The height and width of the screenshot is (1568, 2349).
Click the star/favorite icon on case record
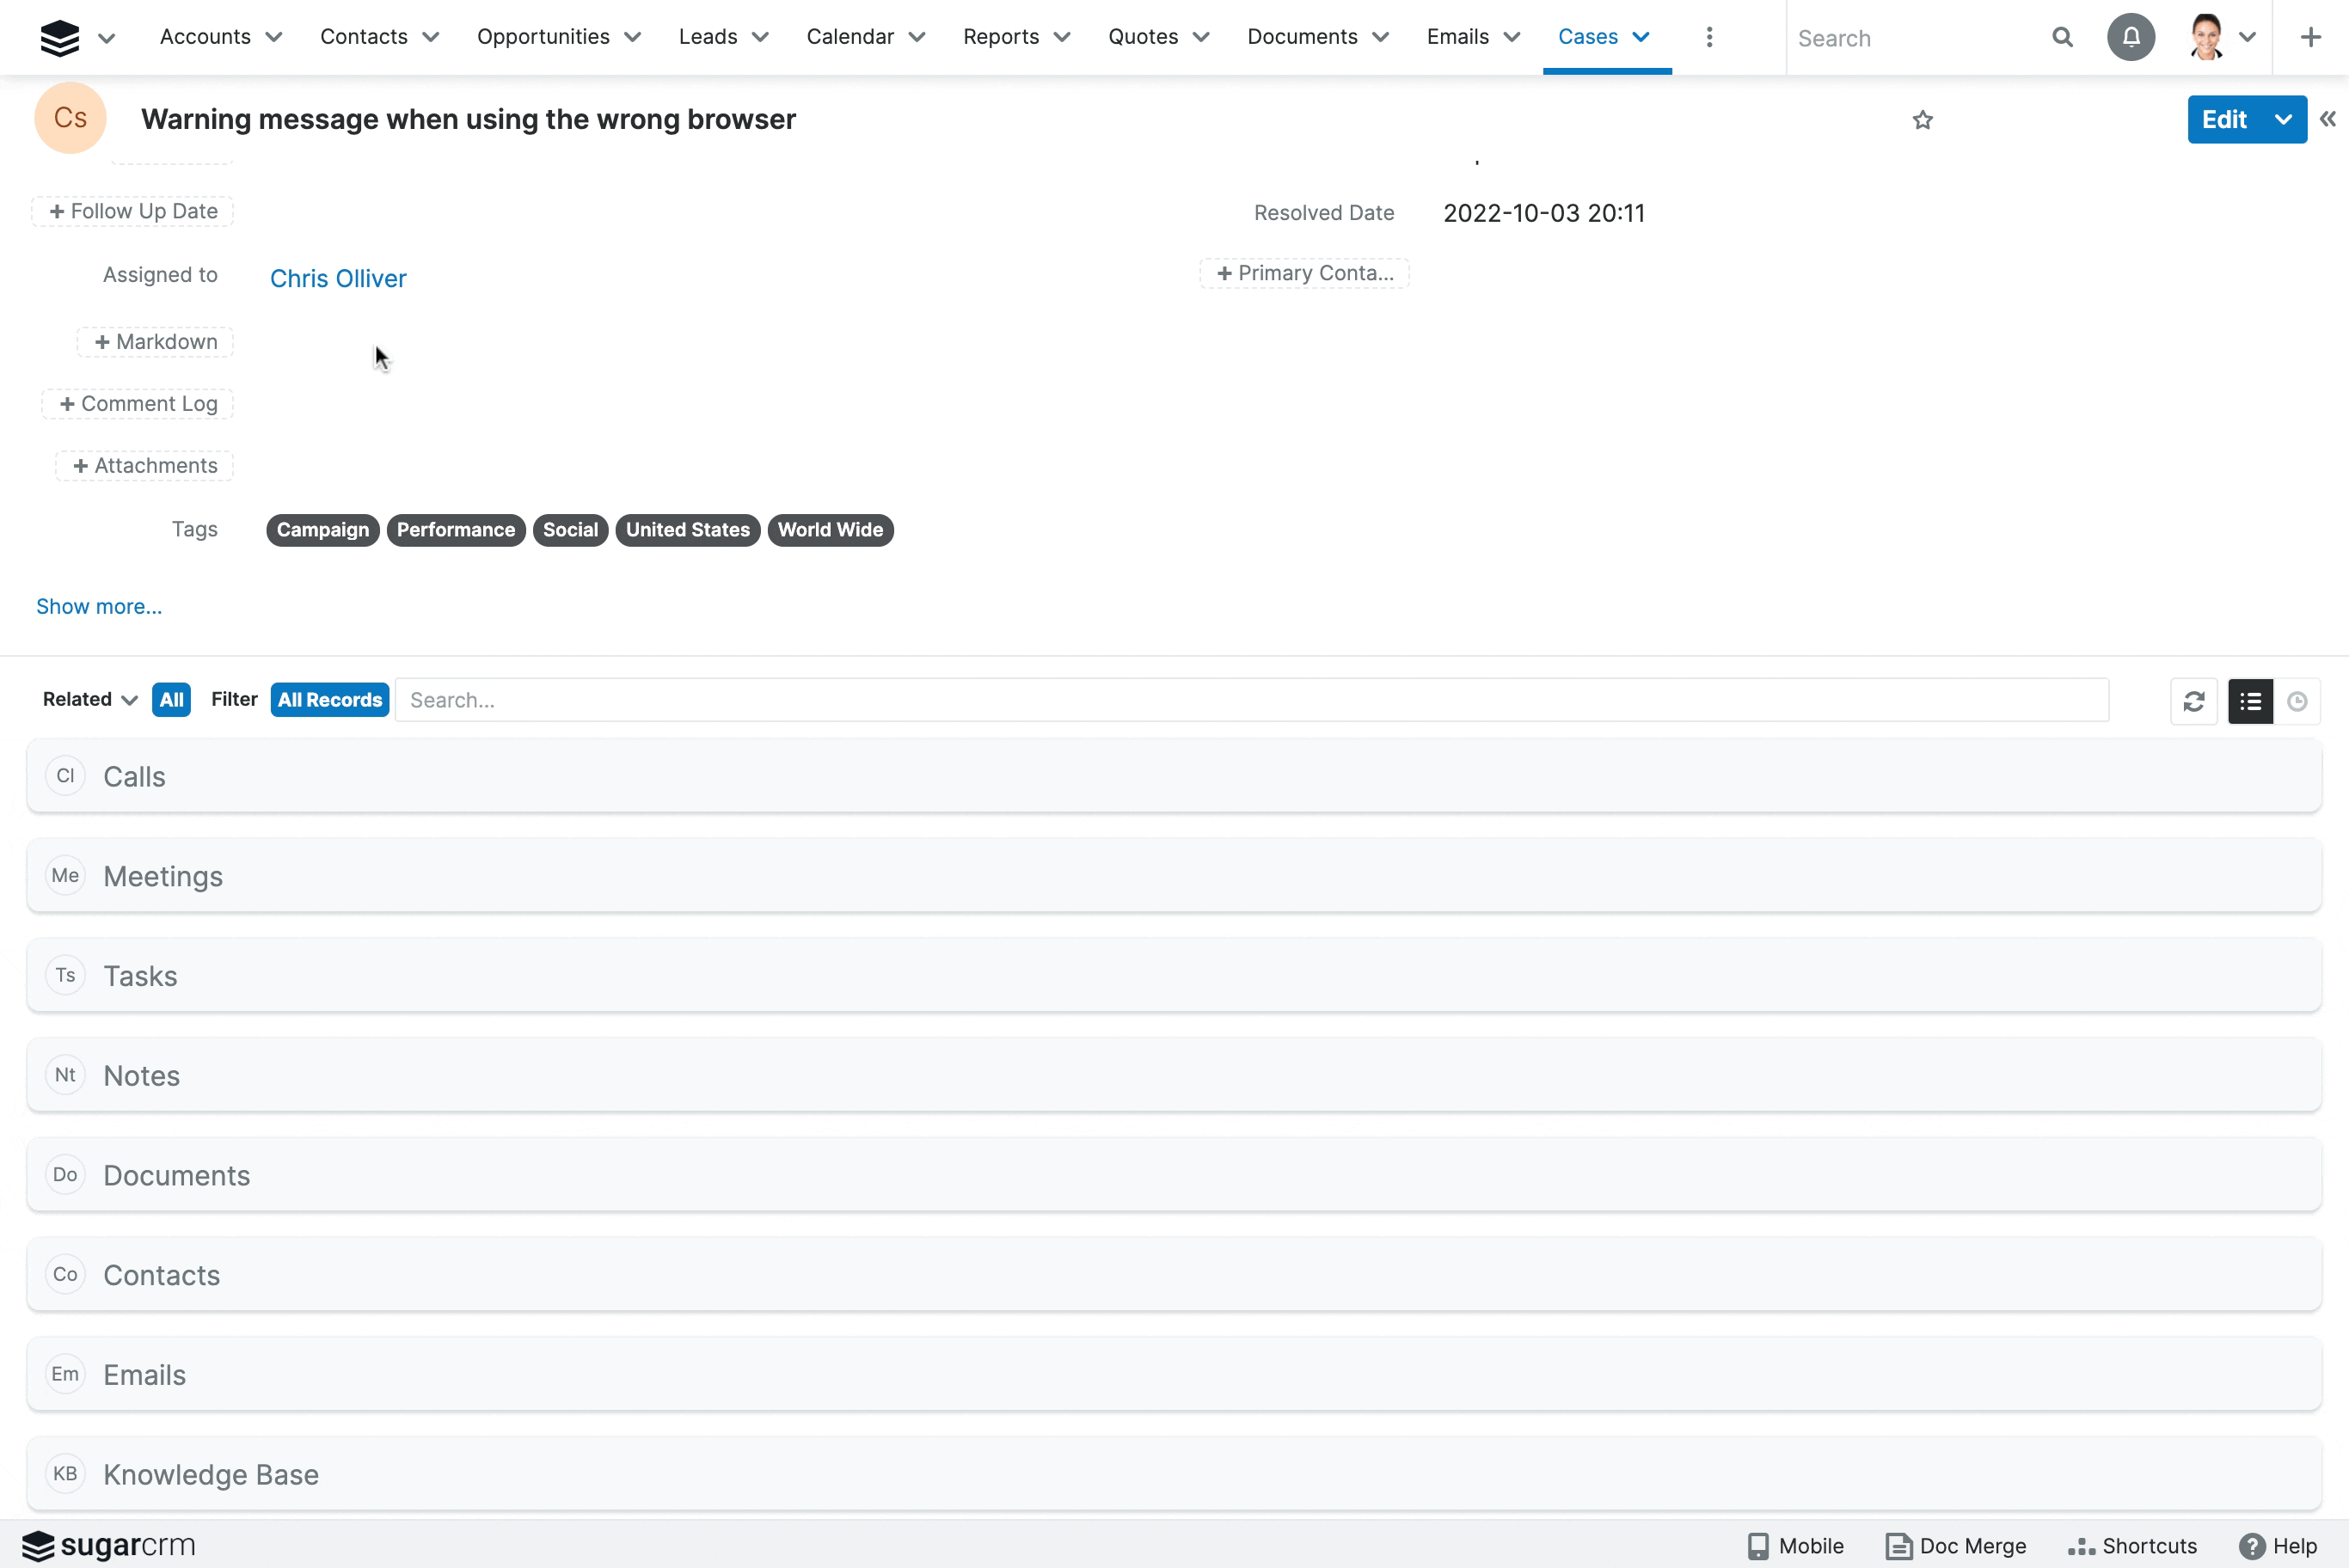[1922, 119]
